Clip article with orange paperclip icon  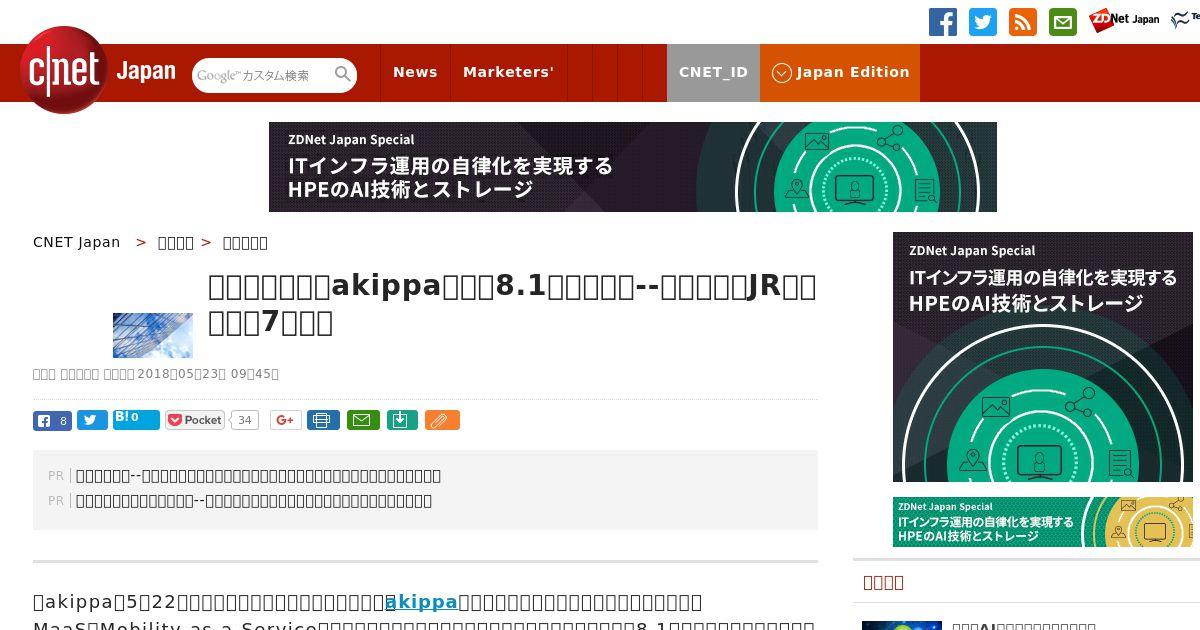click(x=442, y=420)
